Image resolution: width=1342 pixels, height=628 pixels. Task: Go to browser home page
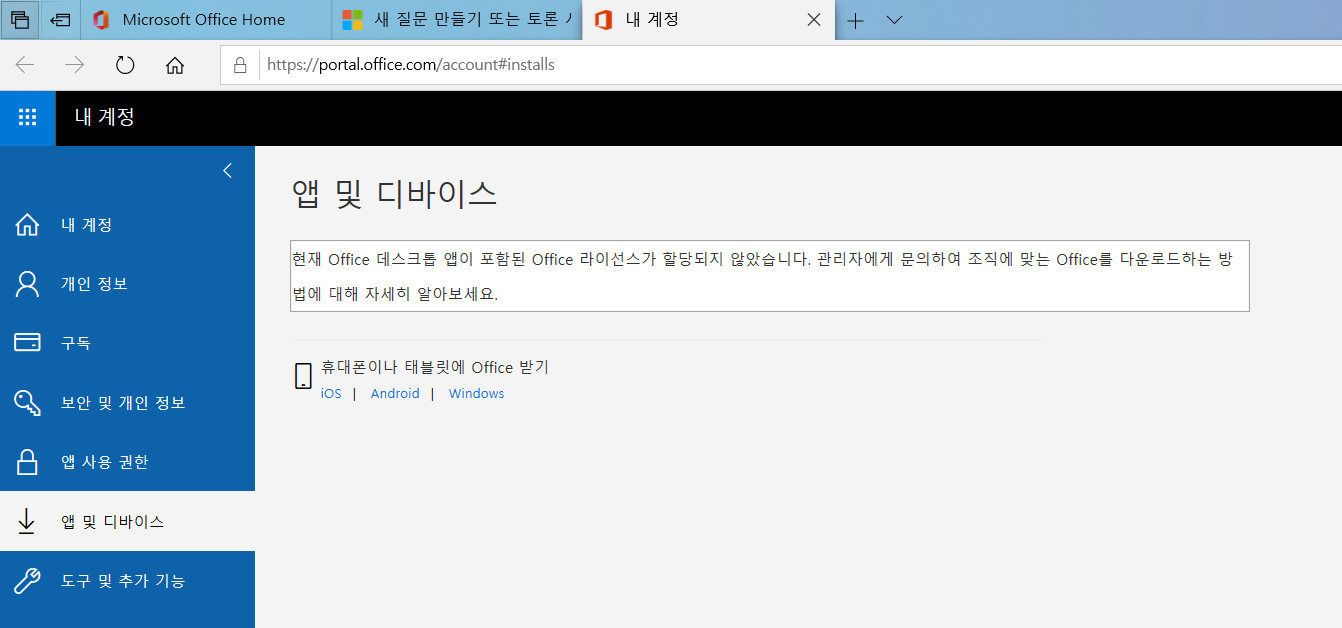175,65
